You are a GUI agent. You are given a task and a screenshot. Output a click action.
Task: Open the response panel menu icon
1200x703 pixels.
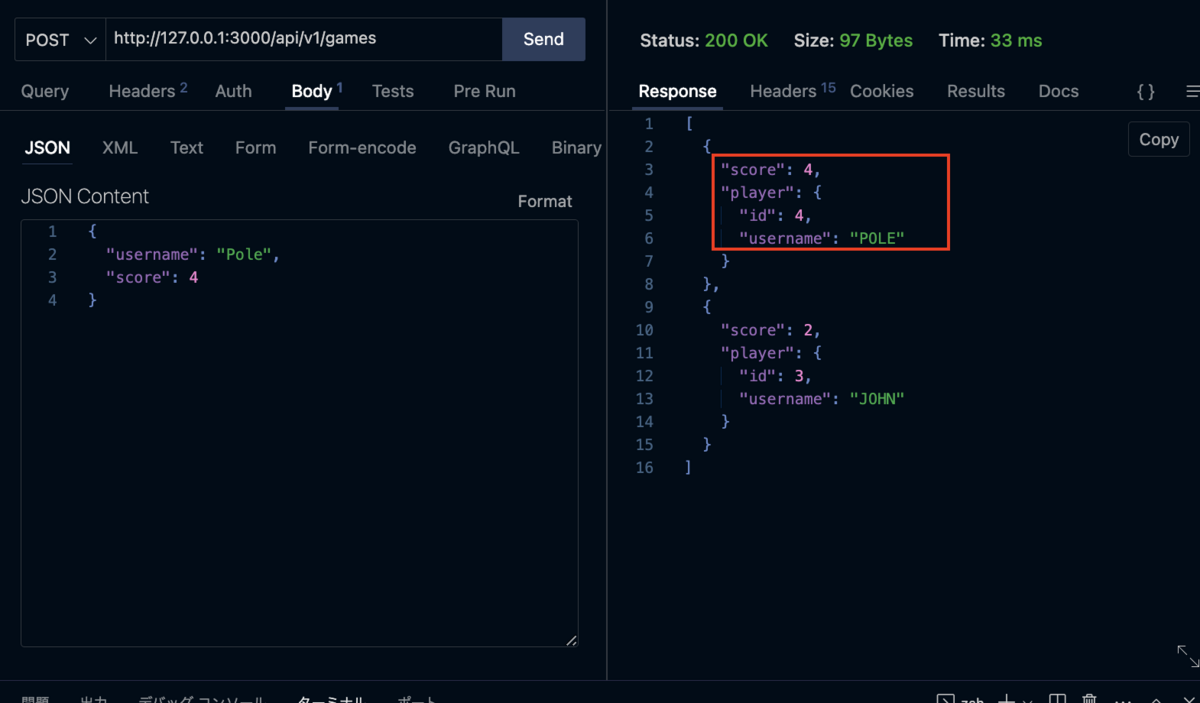1192,91
